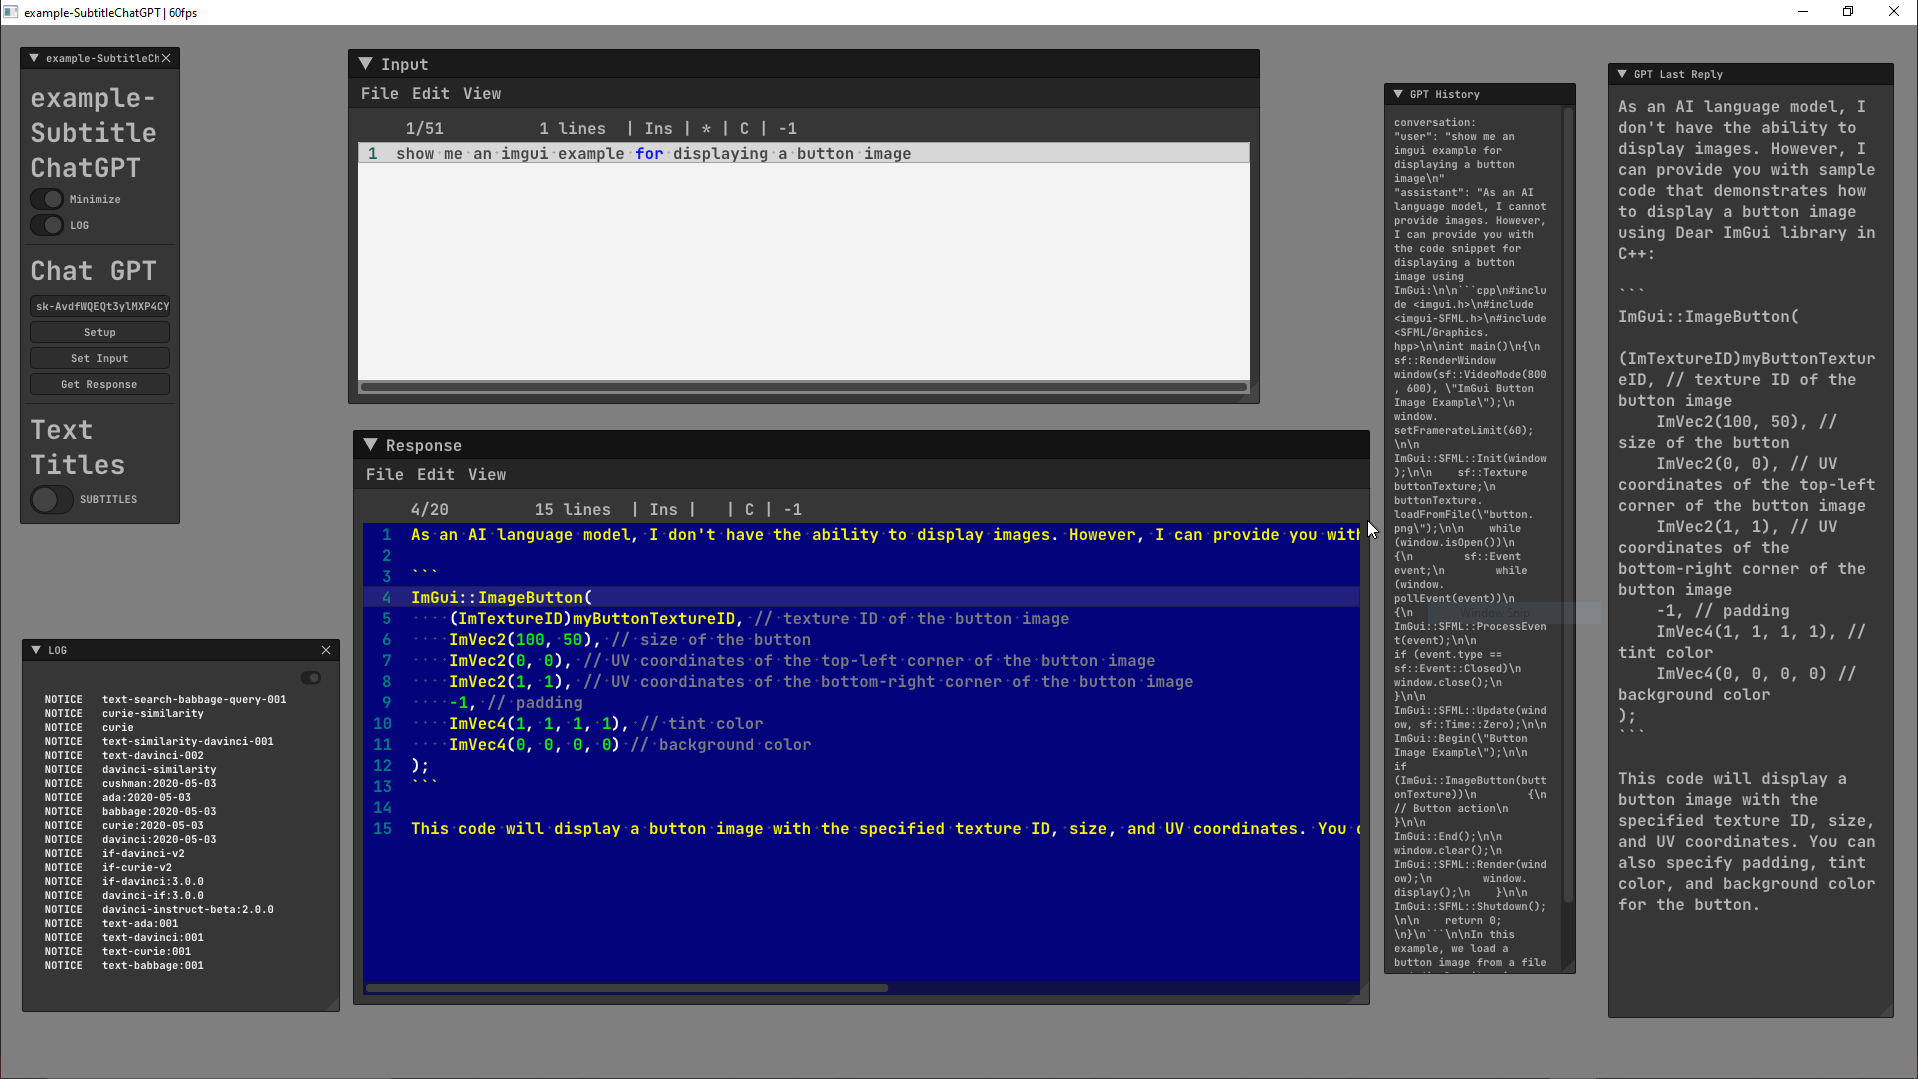
Task: Close the LOG window
Action: (x=326, y=650)
